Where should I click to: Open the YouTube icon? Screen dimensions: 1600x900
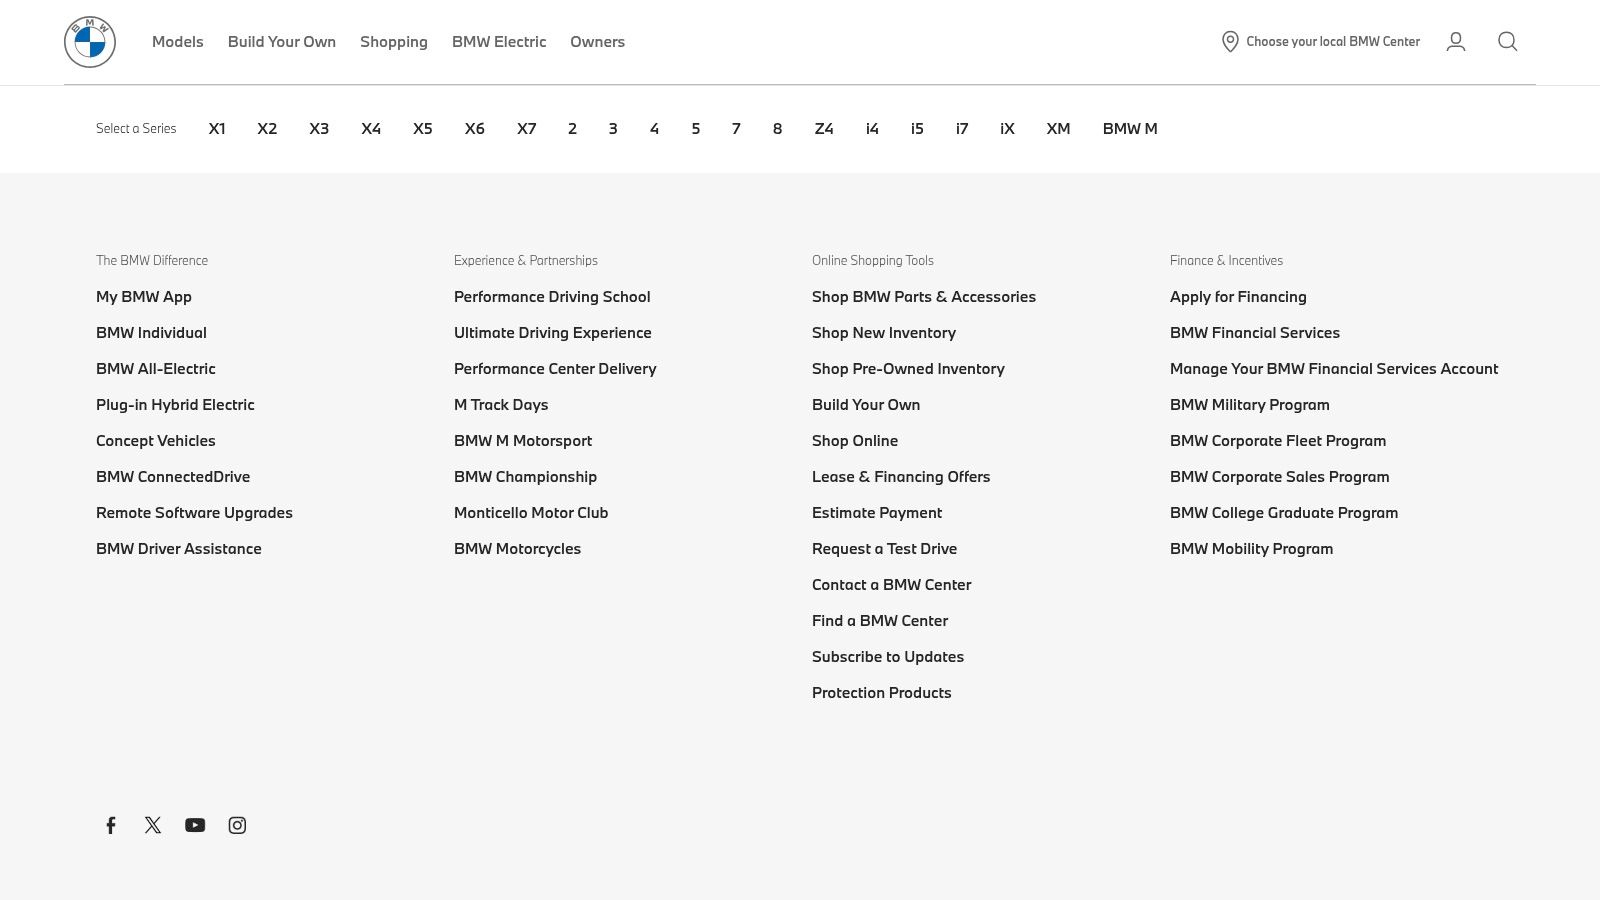(195, 825)
